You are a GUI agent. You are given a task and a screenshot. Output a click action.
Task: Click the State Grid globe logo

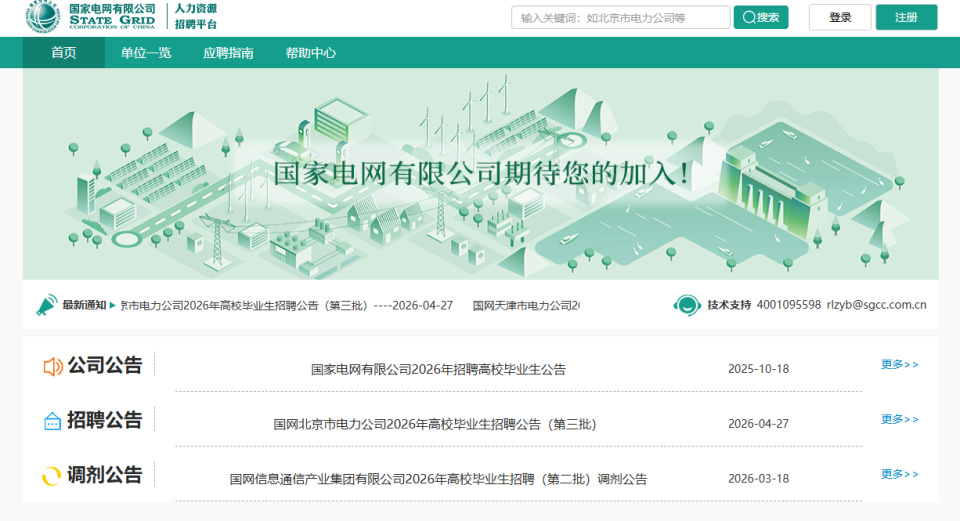[43, 17]
